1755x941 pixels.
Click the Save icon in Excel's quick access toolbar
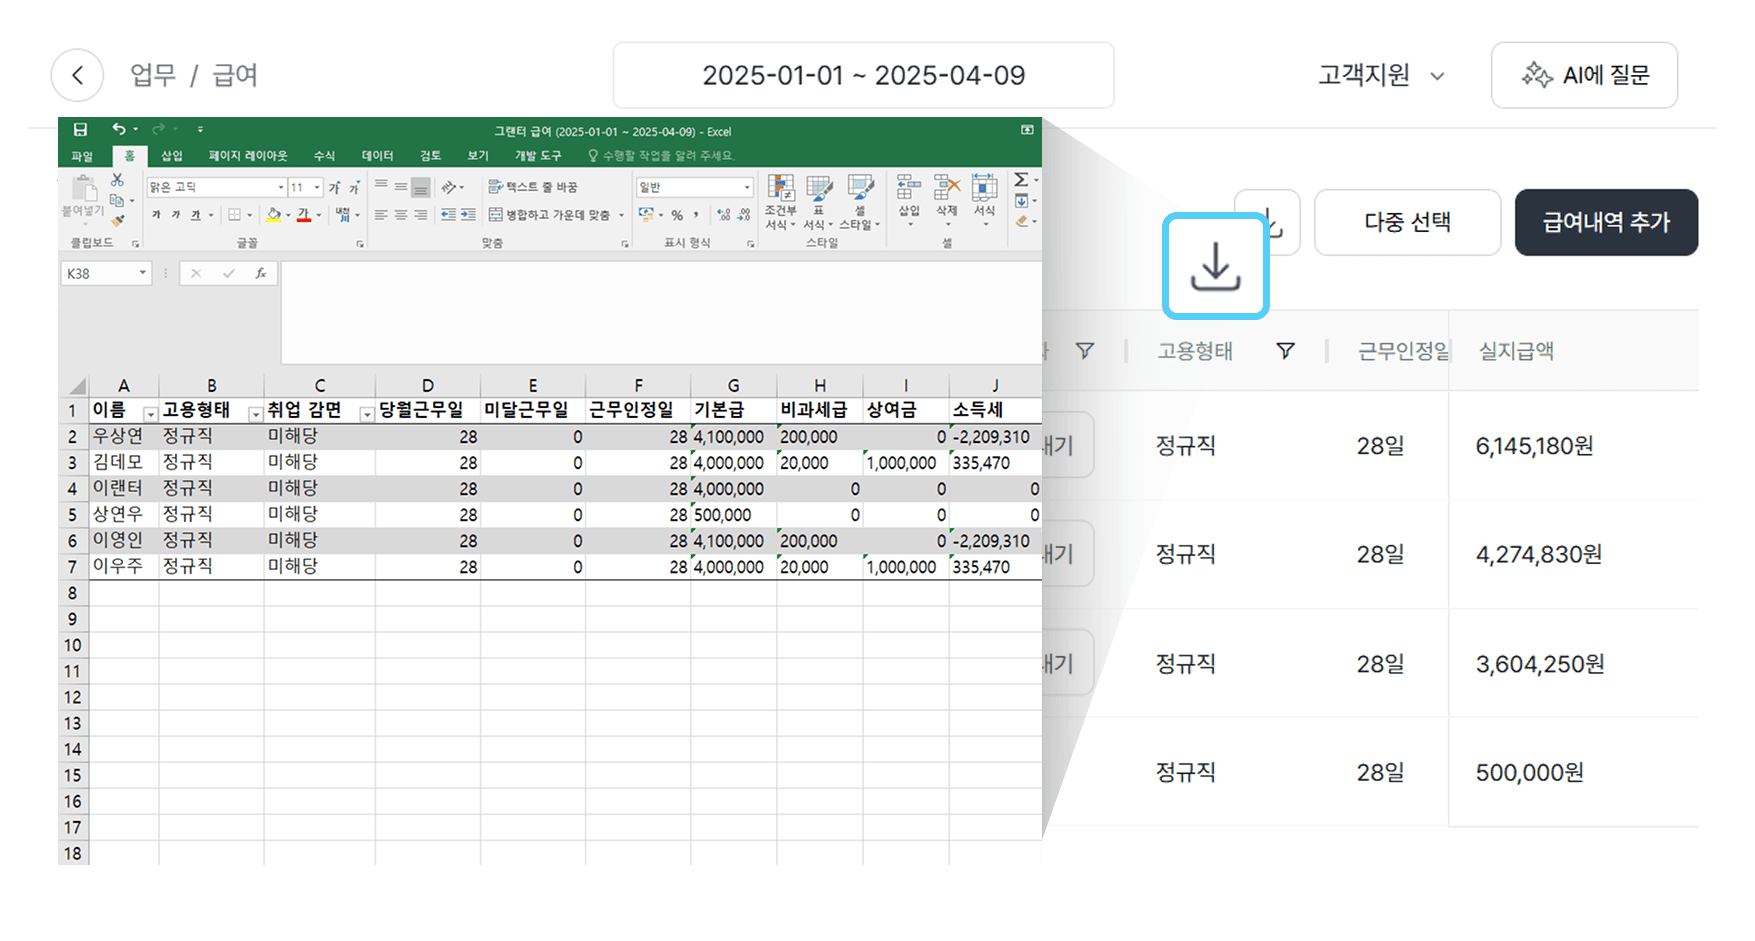coord(80,130)
